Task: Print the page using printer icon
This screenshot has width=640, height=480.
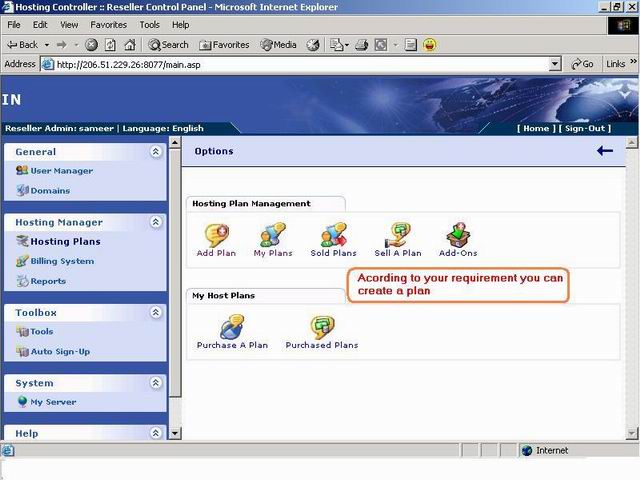Action: click(361, 45)
